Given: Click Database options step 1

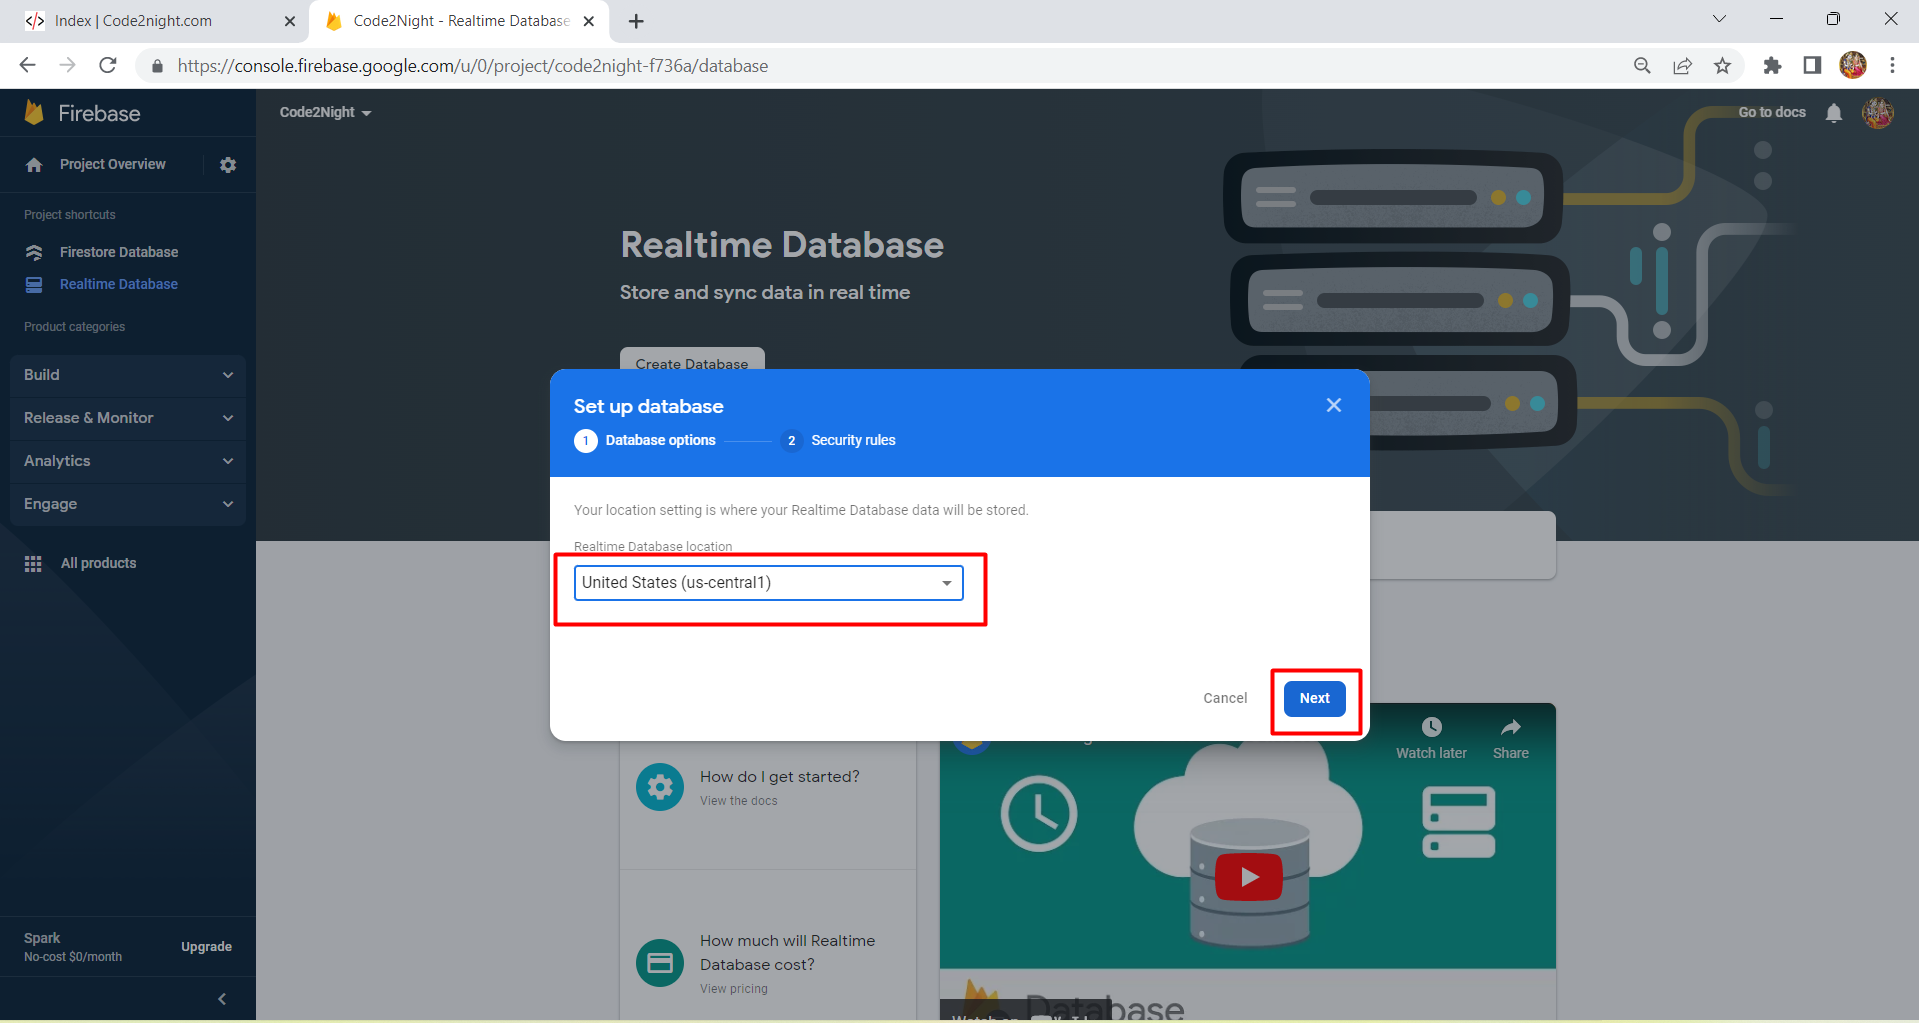Looking at the screenshot, I should tap(645, 440).
